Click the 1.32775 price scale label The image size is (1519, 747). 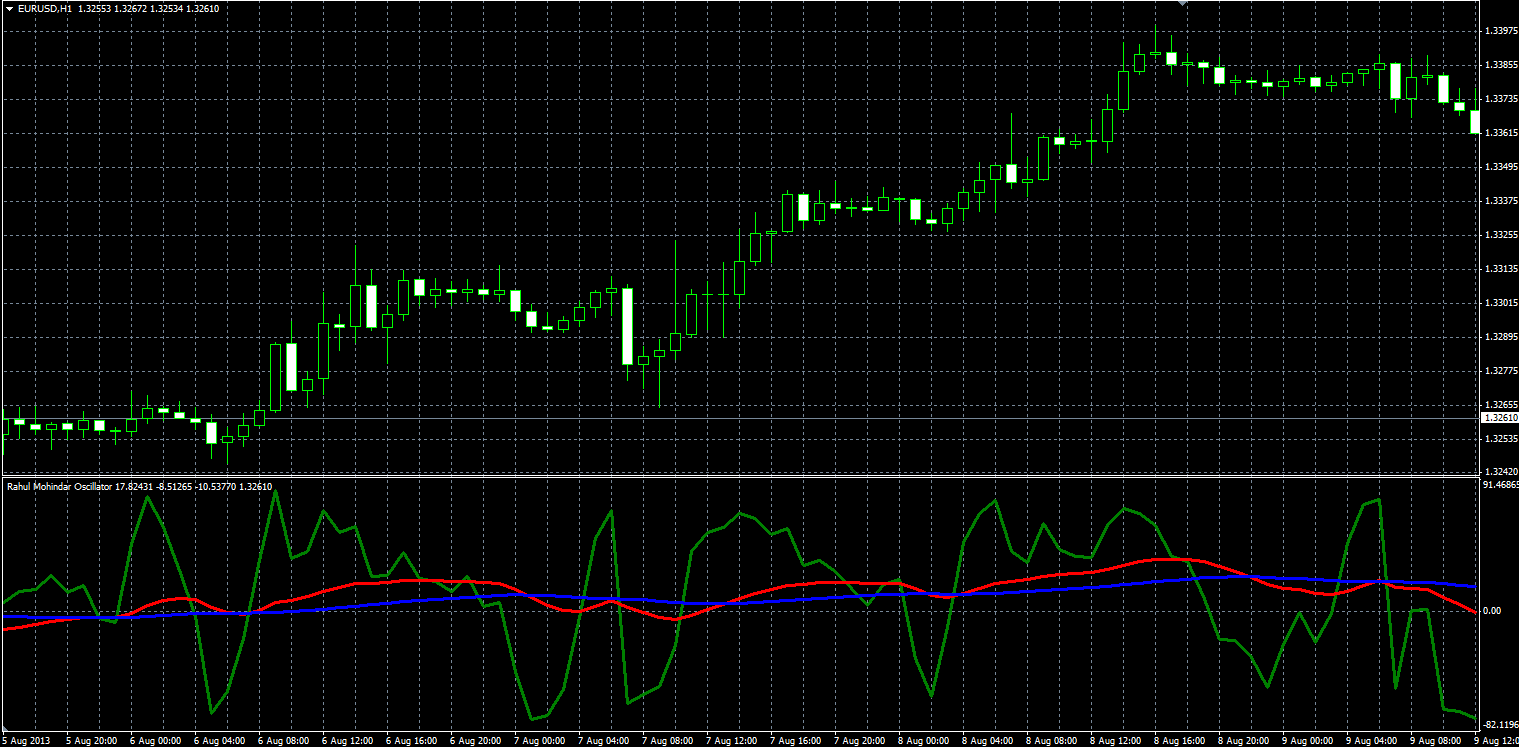click(1500, 371)
